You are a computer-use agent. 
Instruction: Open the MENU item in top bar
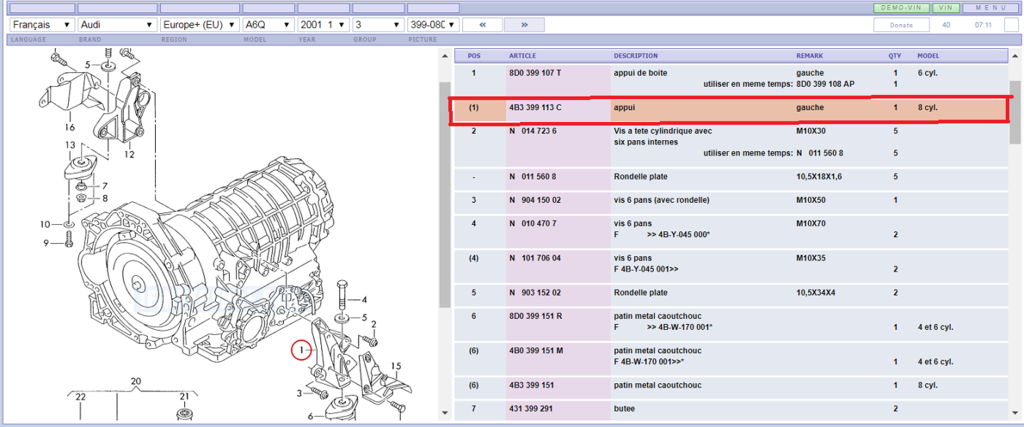coord(991,7)
